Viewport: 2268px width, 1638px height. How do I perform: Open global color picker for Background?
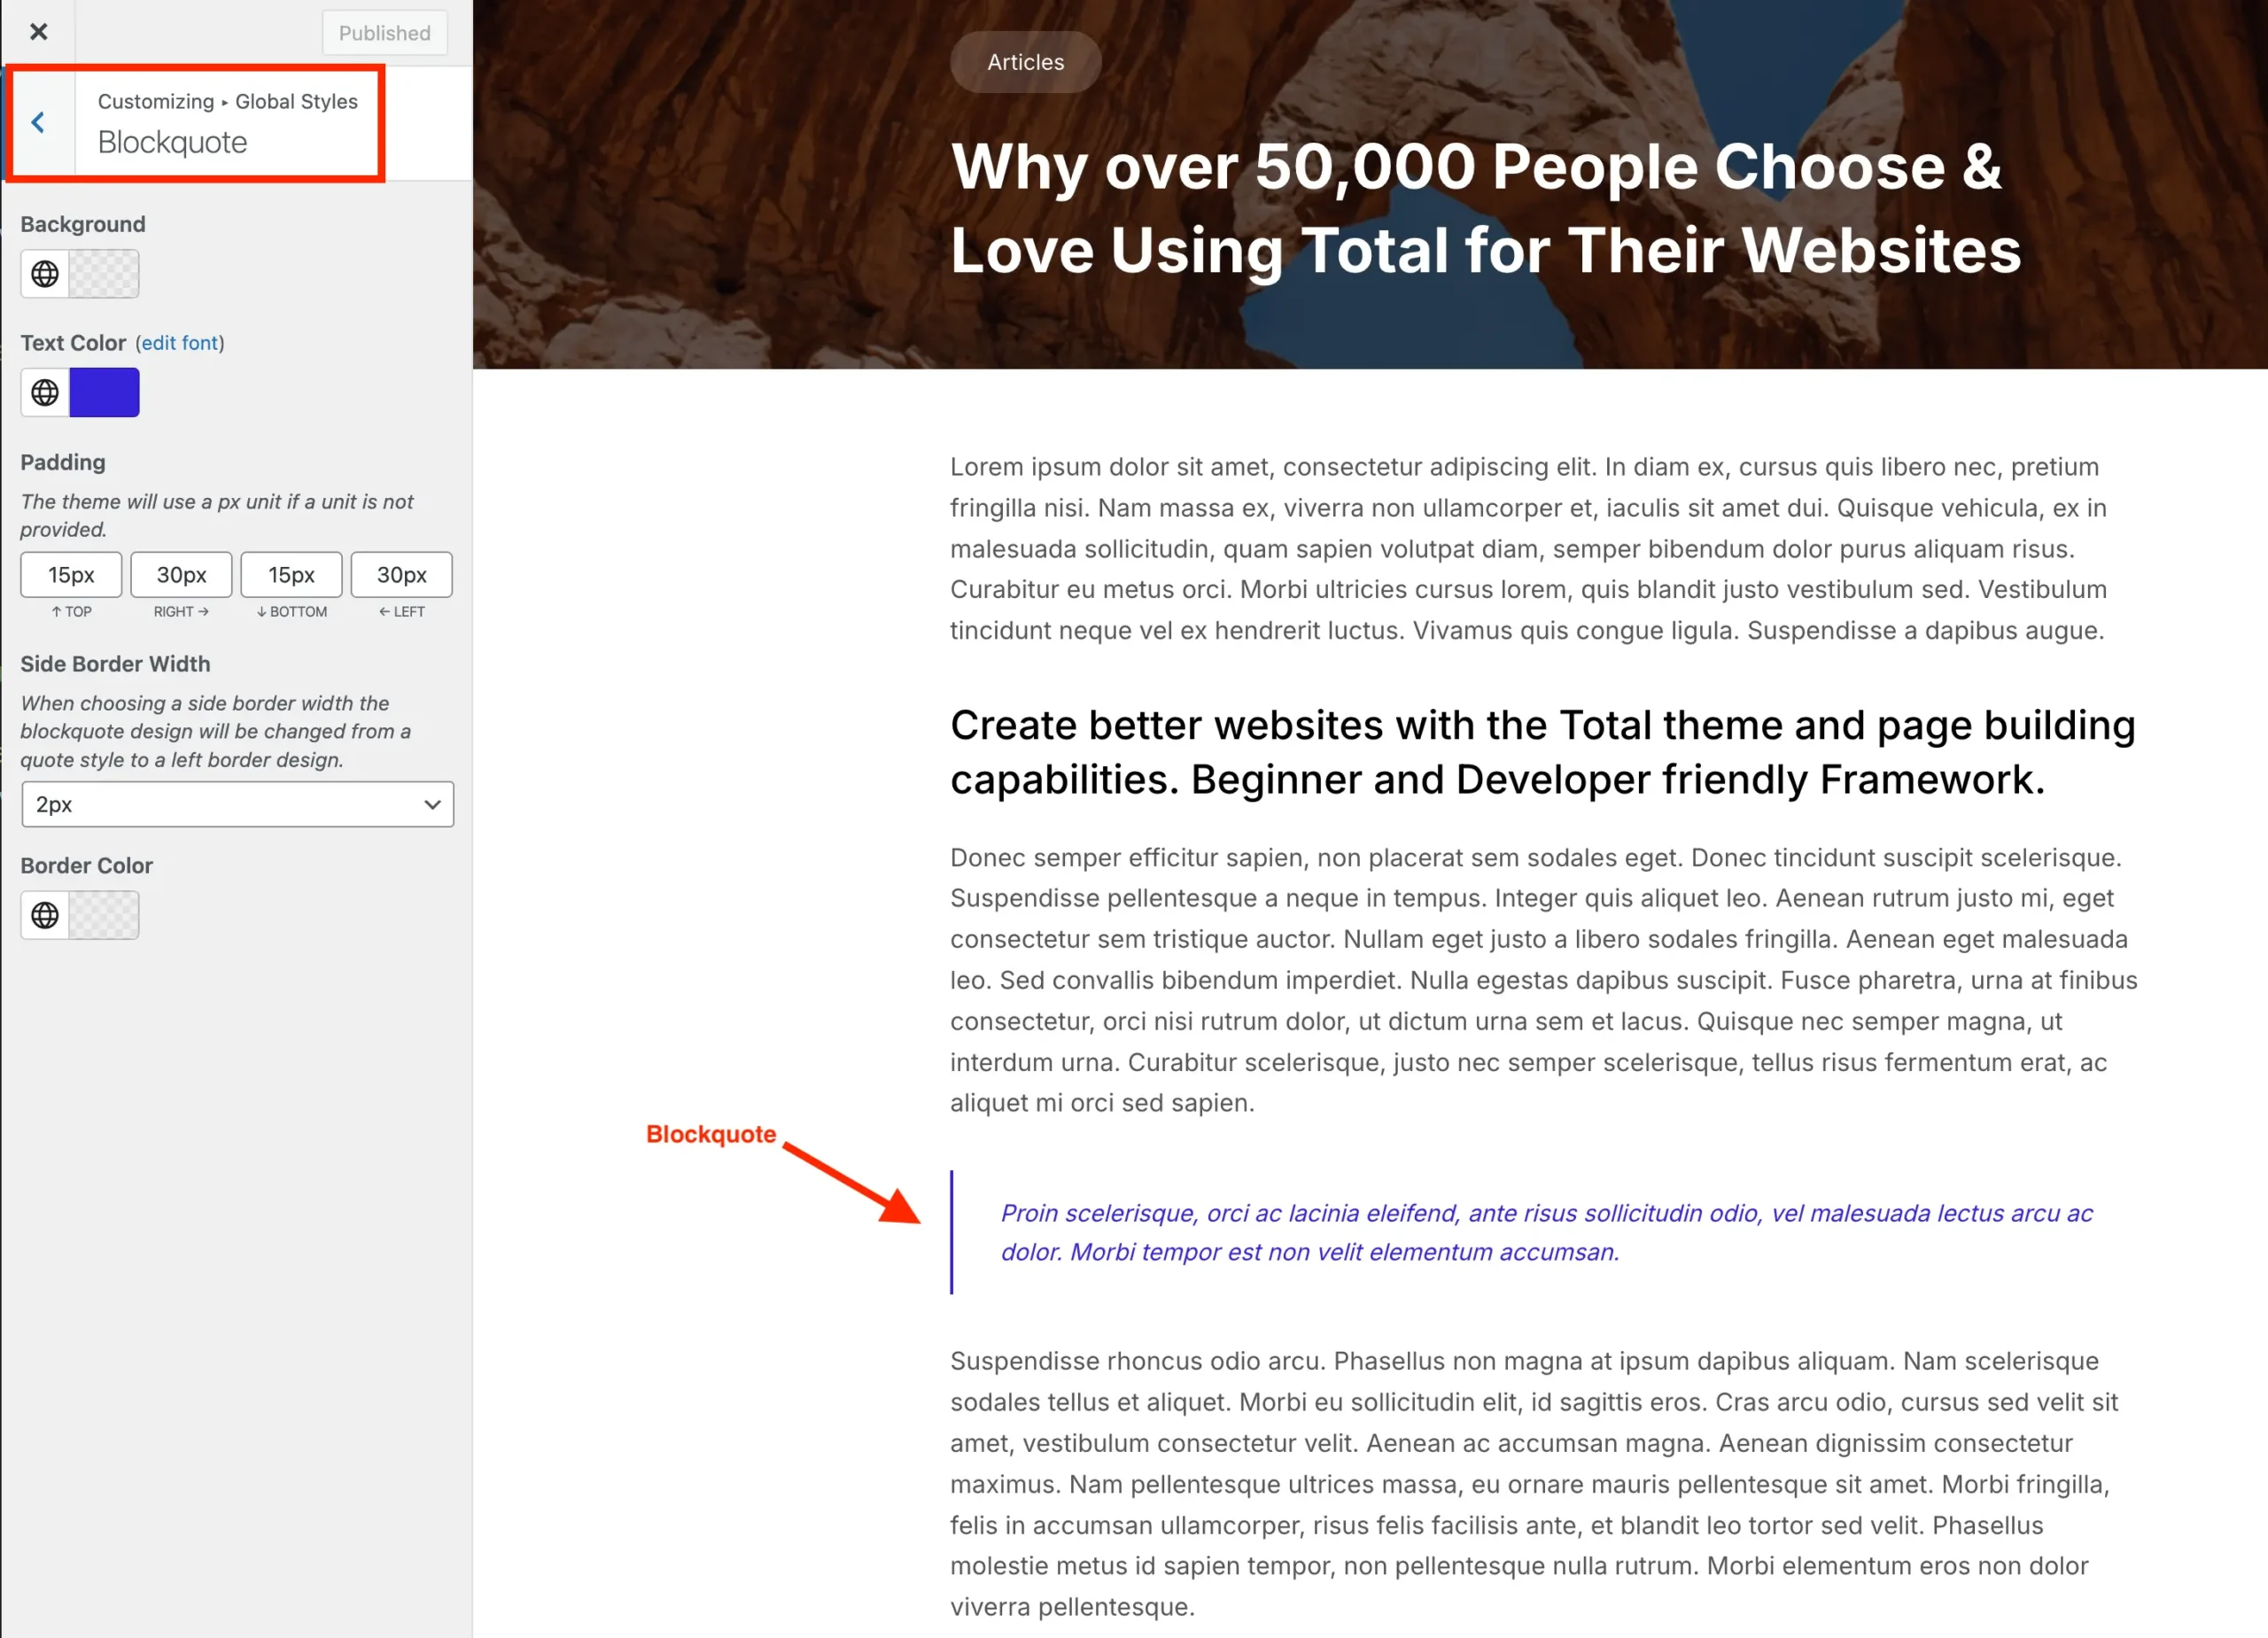45,274
